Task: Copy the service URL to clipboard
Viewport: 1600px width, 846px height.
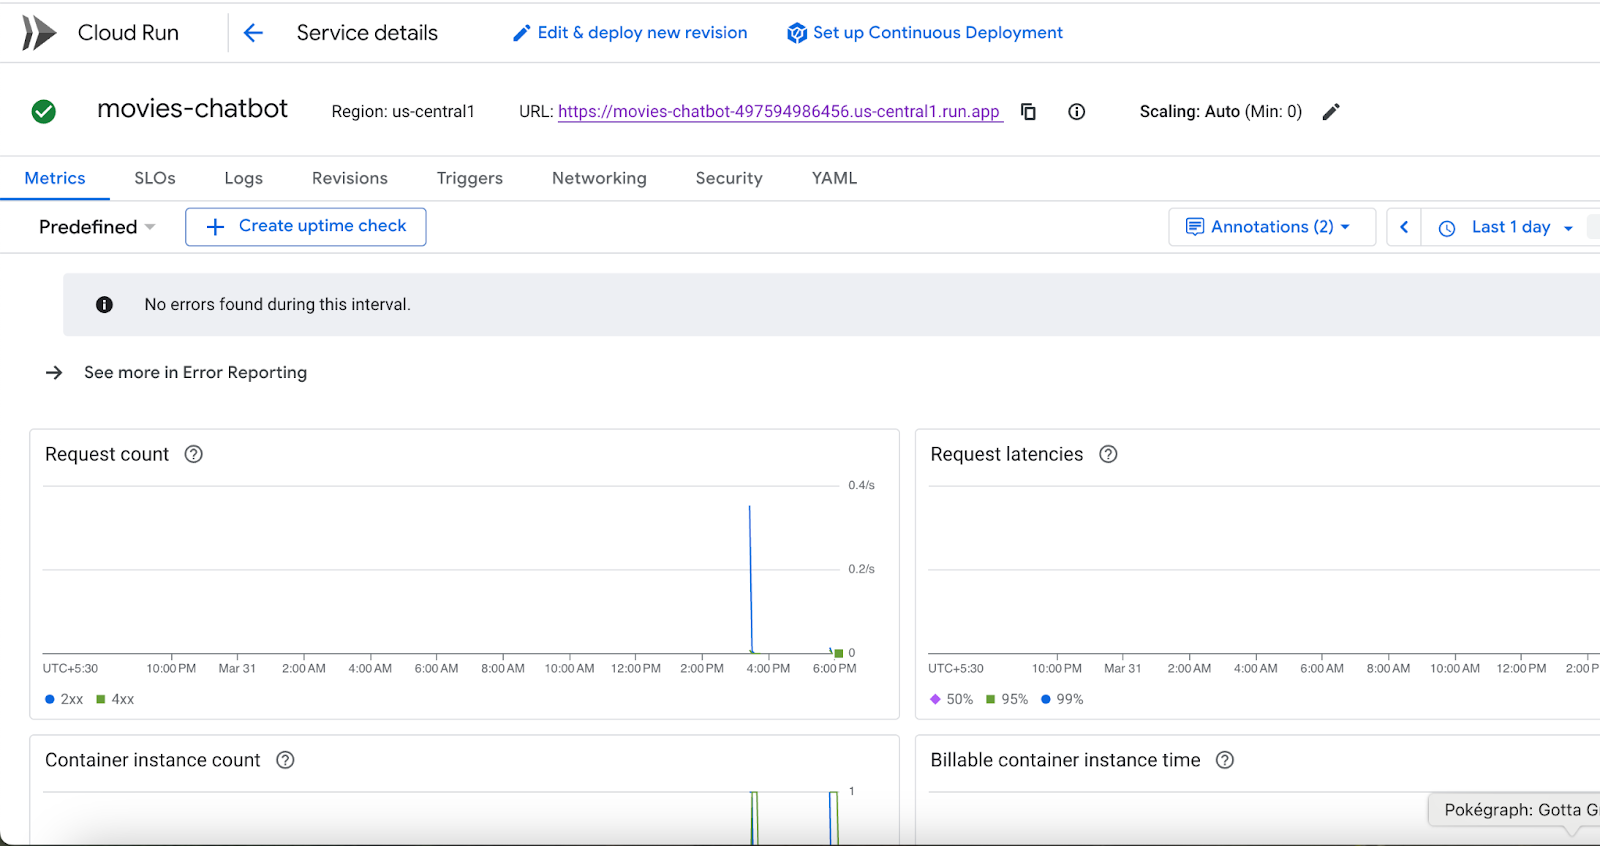Action: 1028,112
